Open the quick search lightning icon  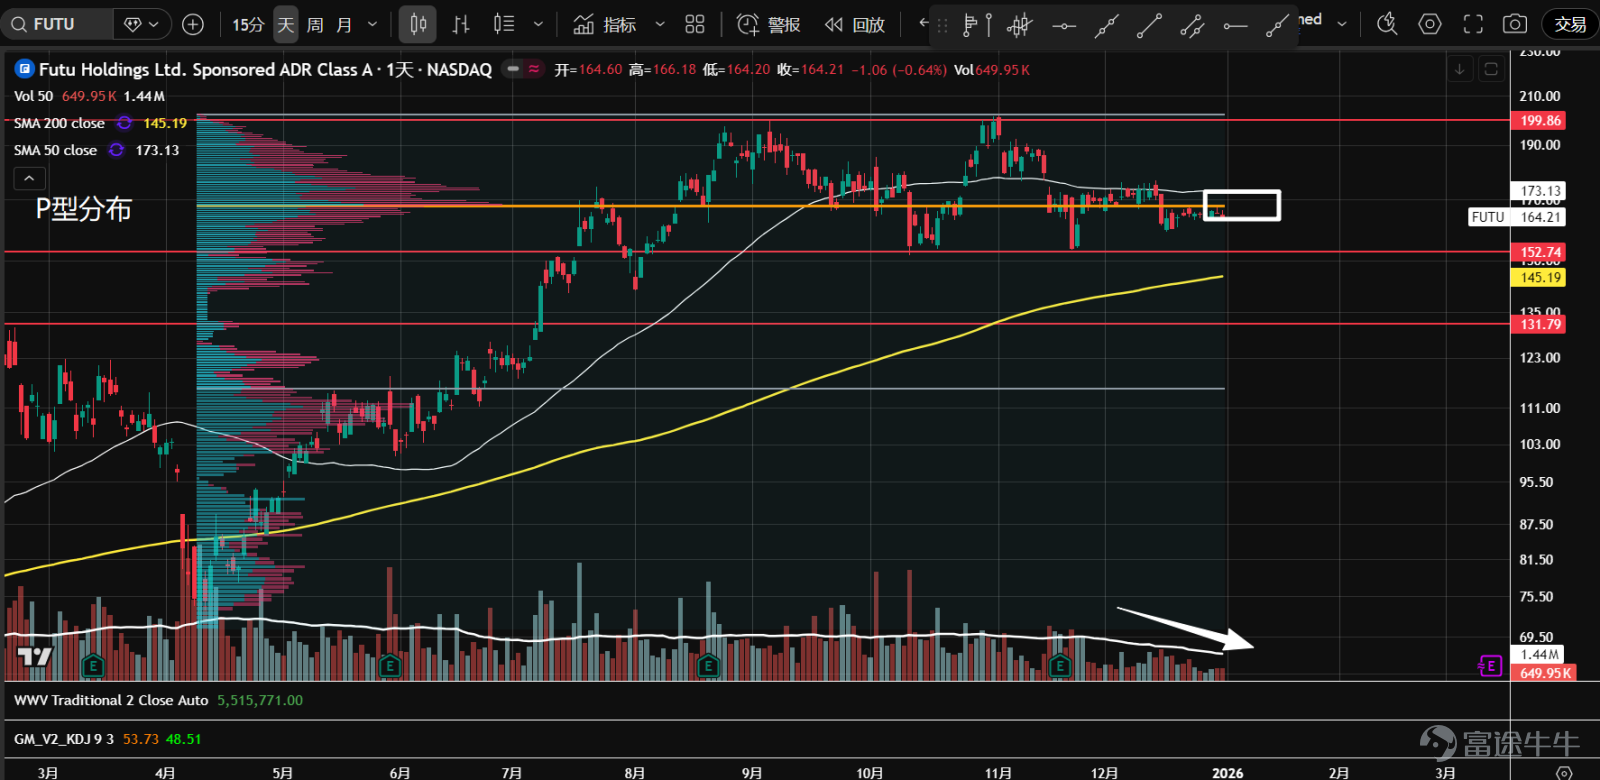pyautogui.click(x=1387, y=24)
